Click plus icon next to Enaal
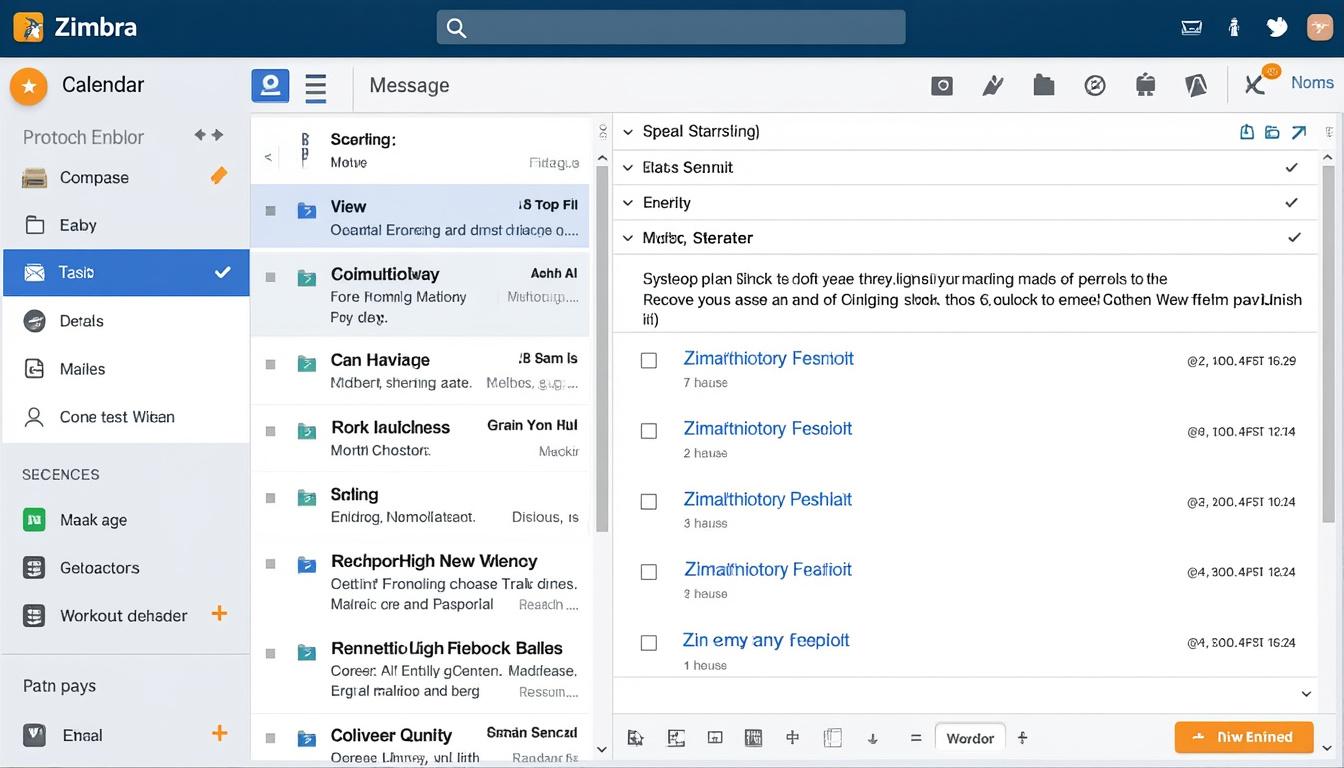This screenshot has height=768, width=1344. (x=219, y=734)
